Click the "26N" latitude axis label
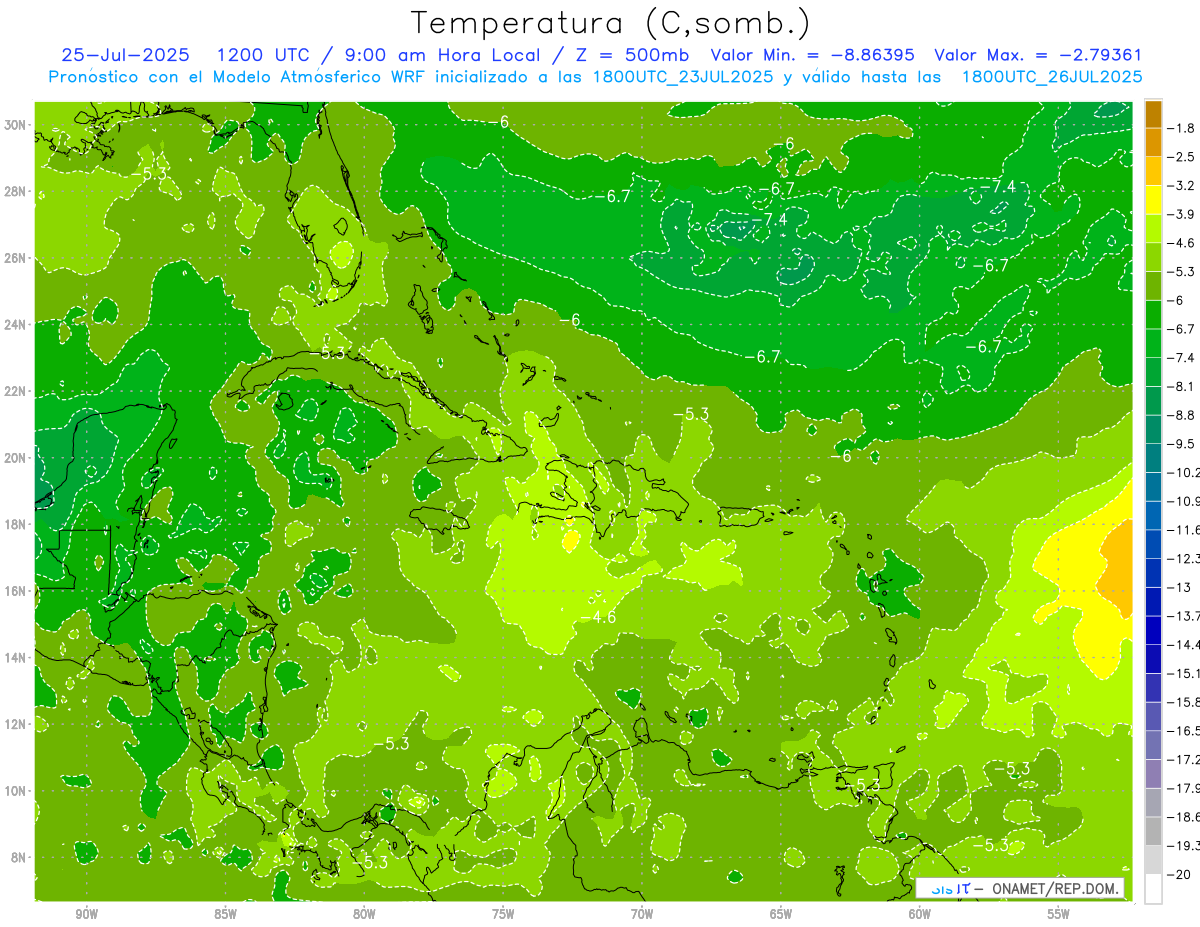 [x=15, y=258]
